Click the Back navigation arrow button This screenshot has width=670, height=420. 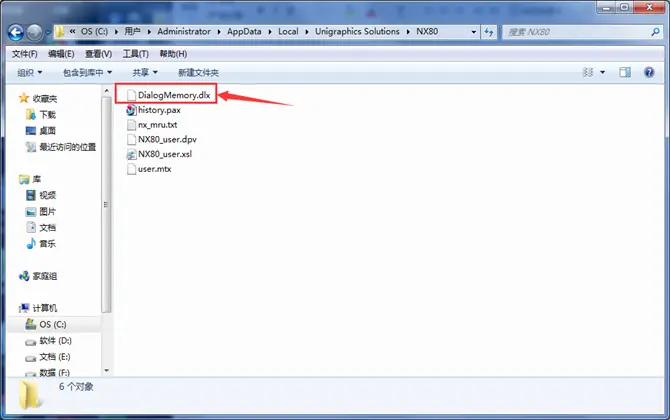coord(16,32)
